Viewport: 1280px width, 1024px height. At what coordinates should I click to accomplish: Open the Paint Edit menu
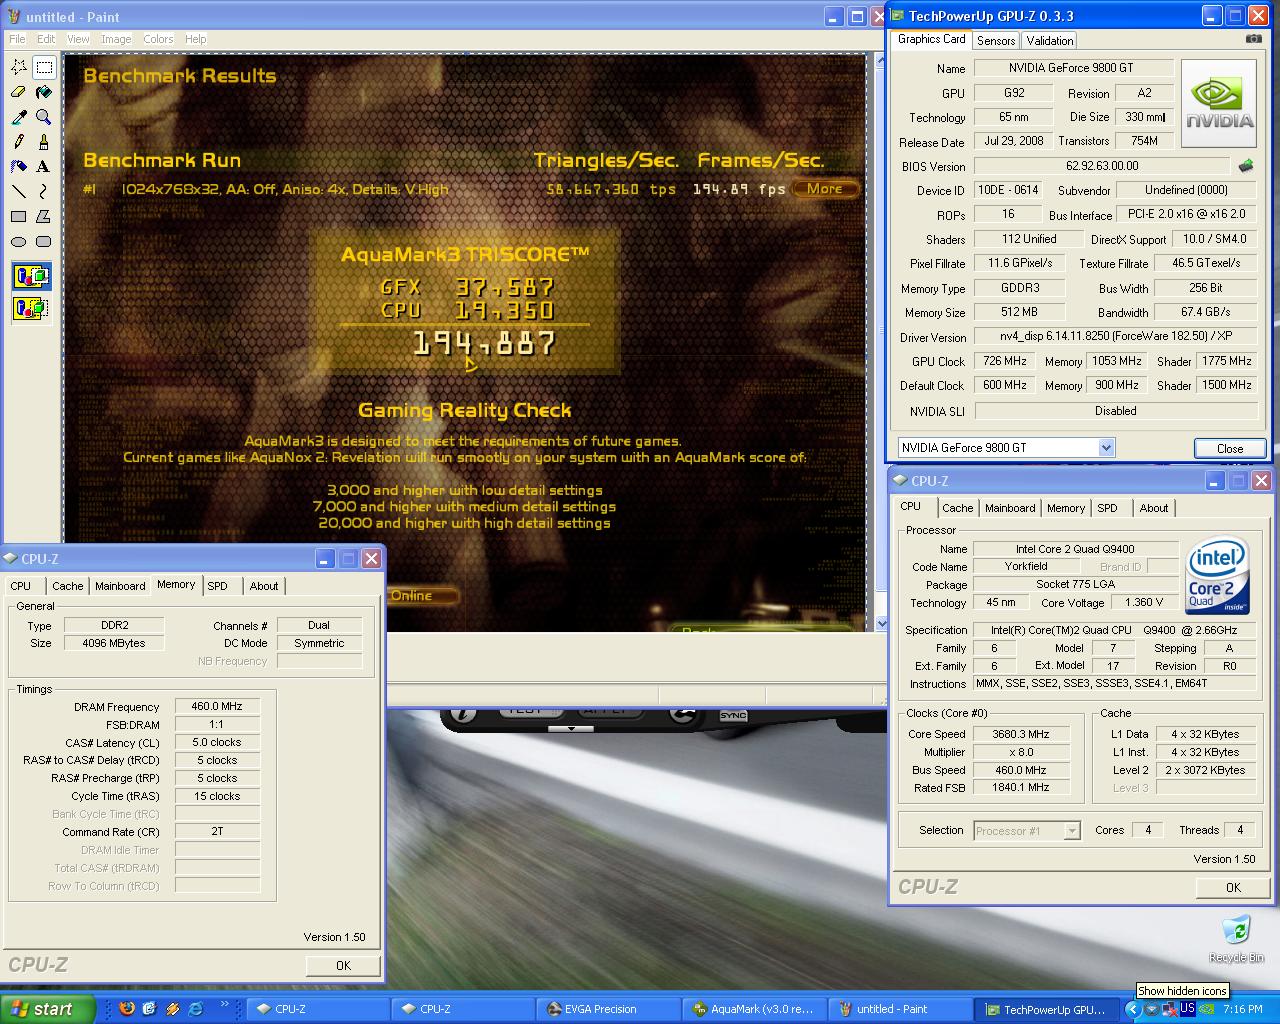click(x=46, y=39)
